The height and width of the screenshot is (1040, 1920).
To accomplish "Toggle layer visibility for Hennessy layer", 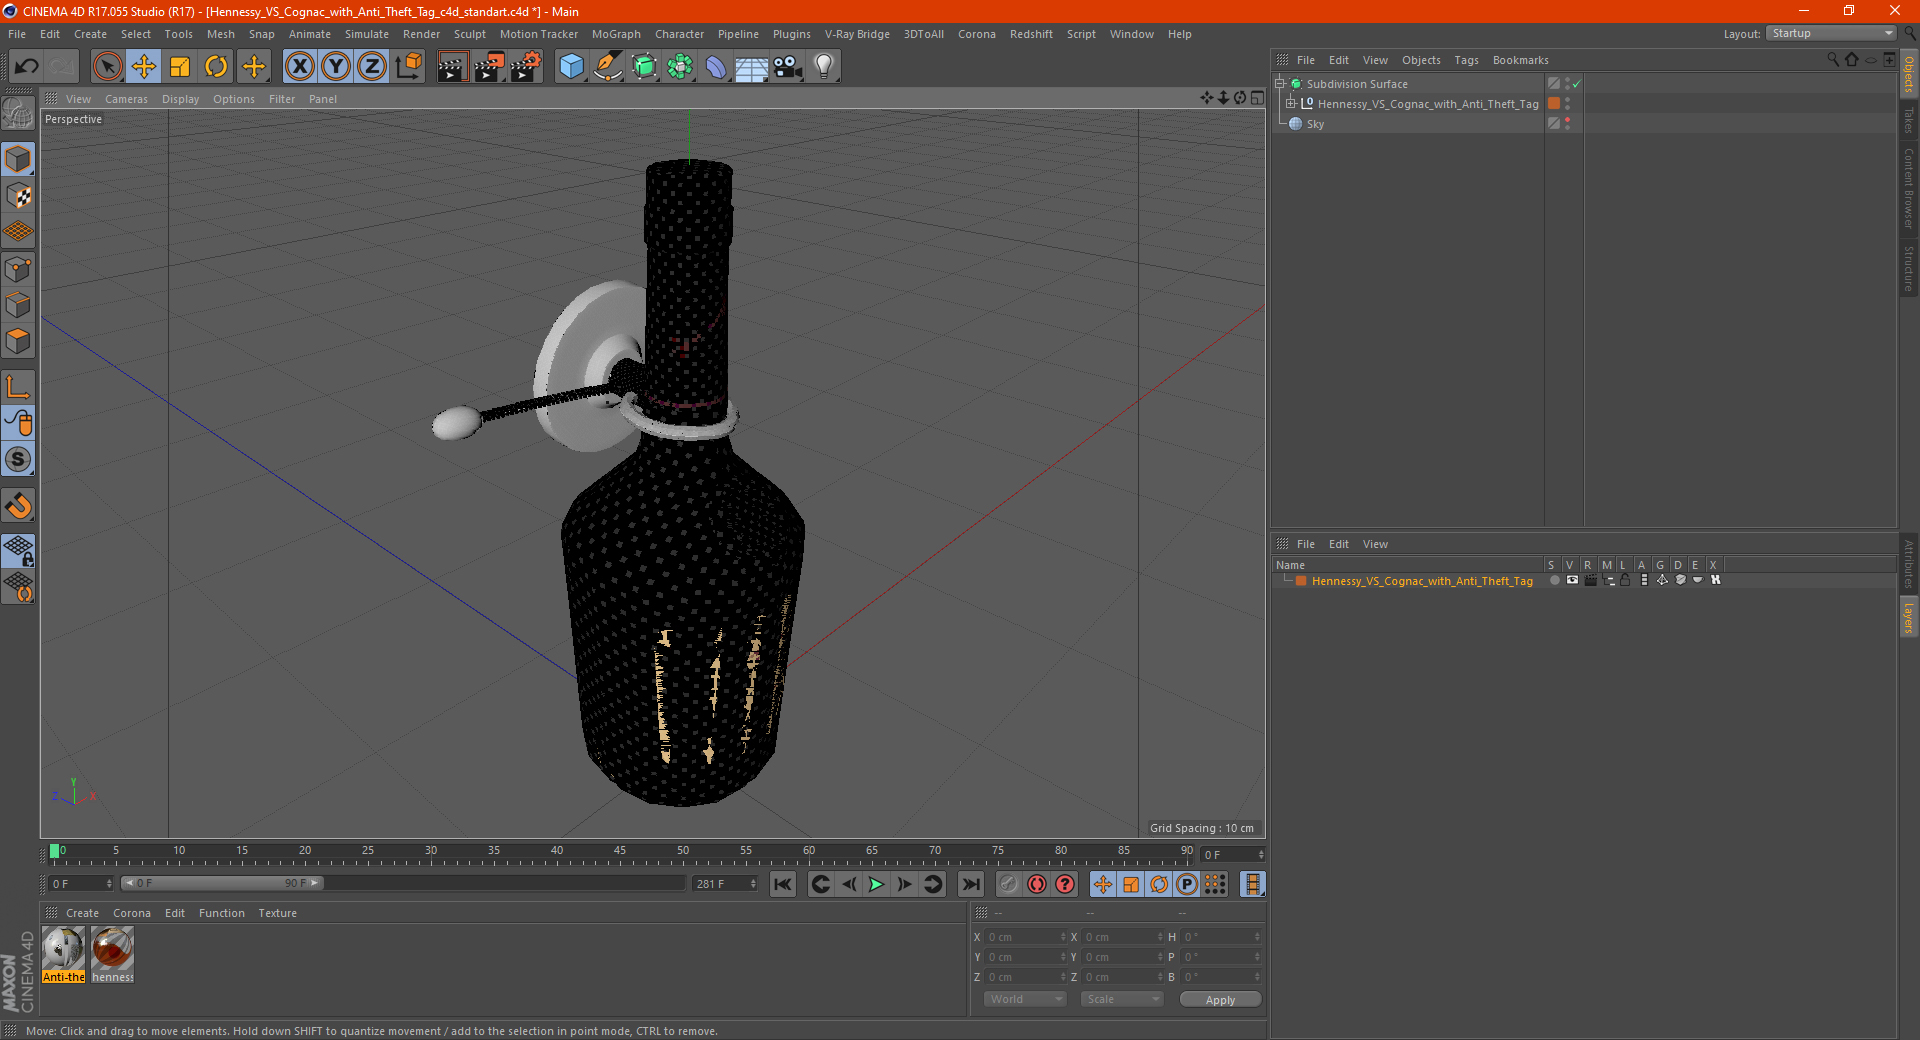I will click(1572, 580).
